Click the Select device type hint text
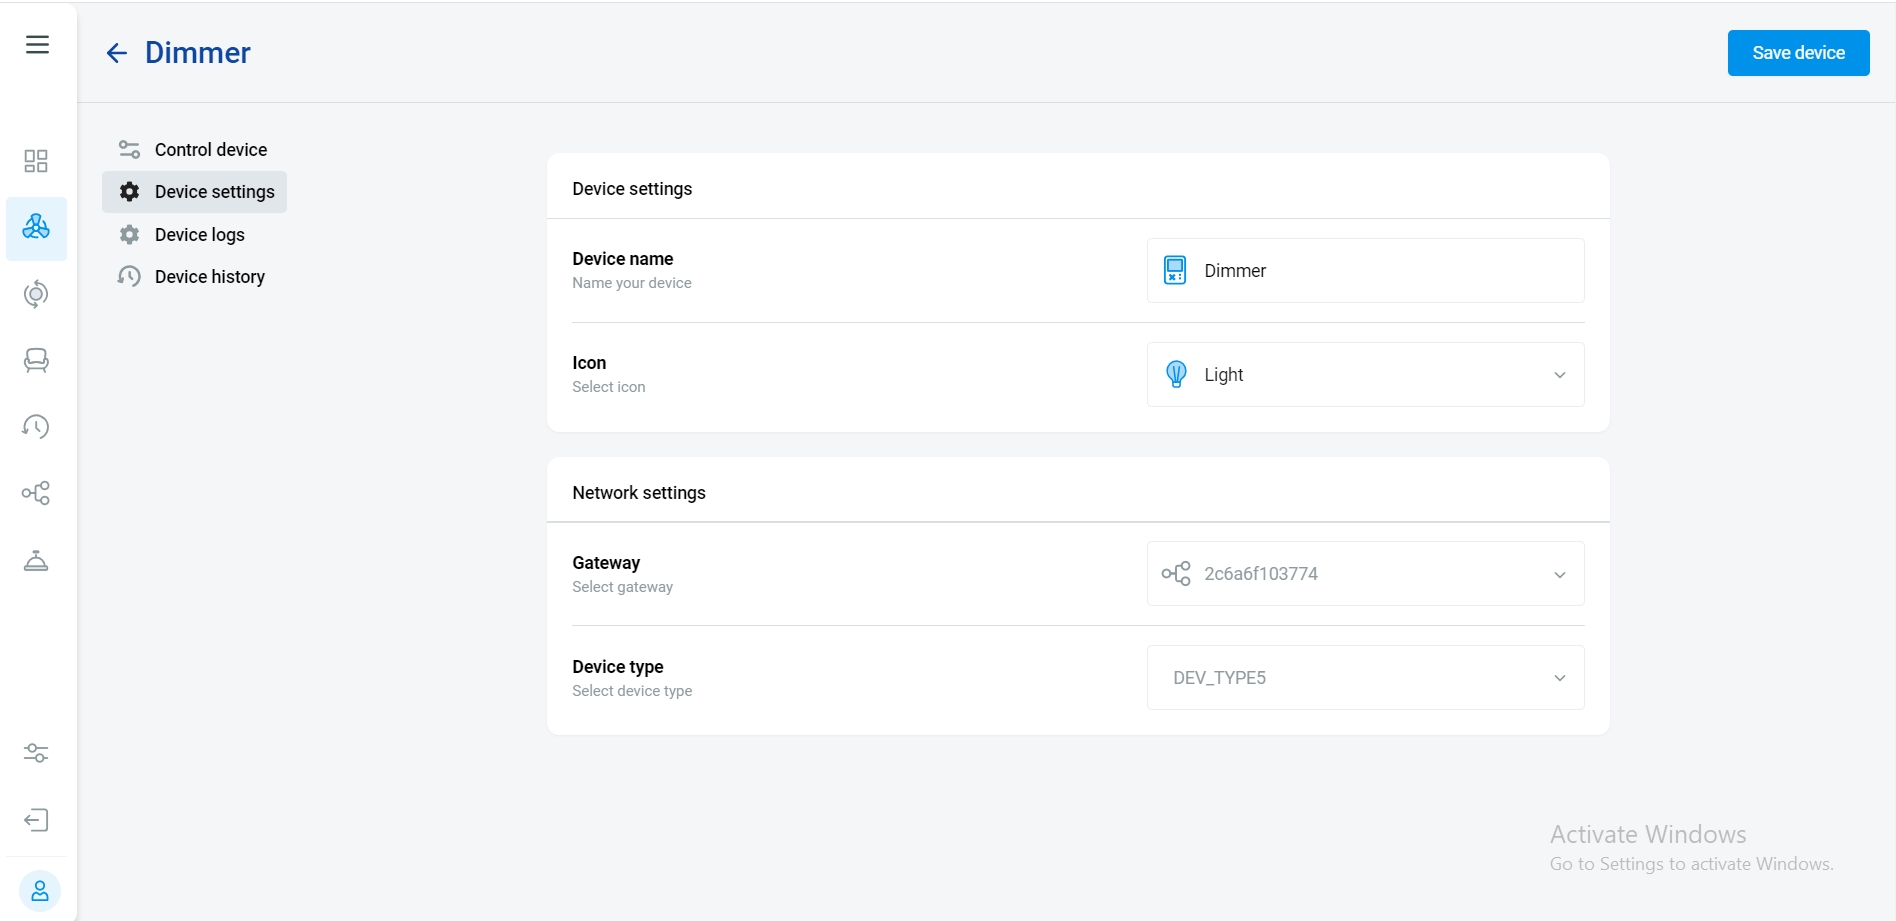The width and height of the screenshot is (1896, 921). coord(632,691)
